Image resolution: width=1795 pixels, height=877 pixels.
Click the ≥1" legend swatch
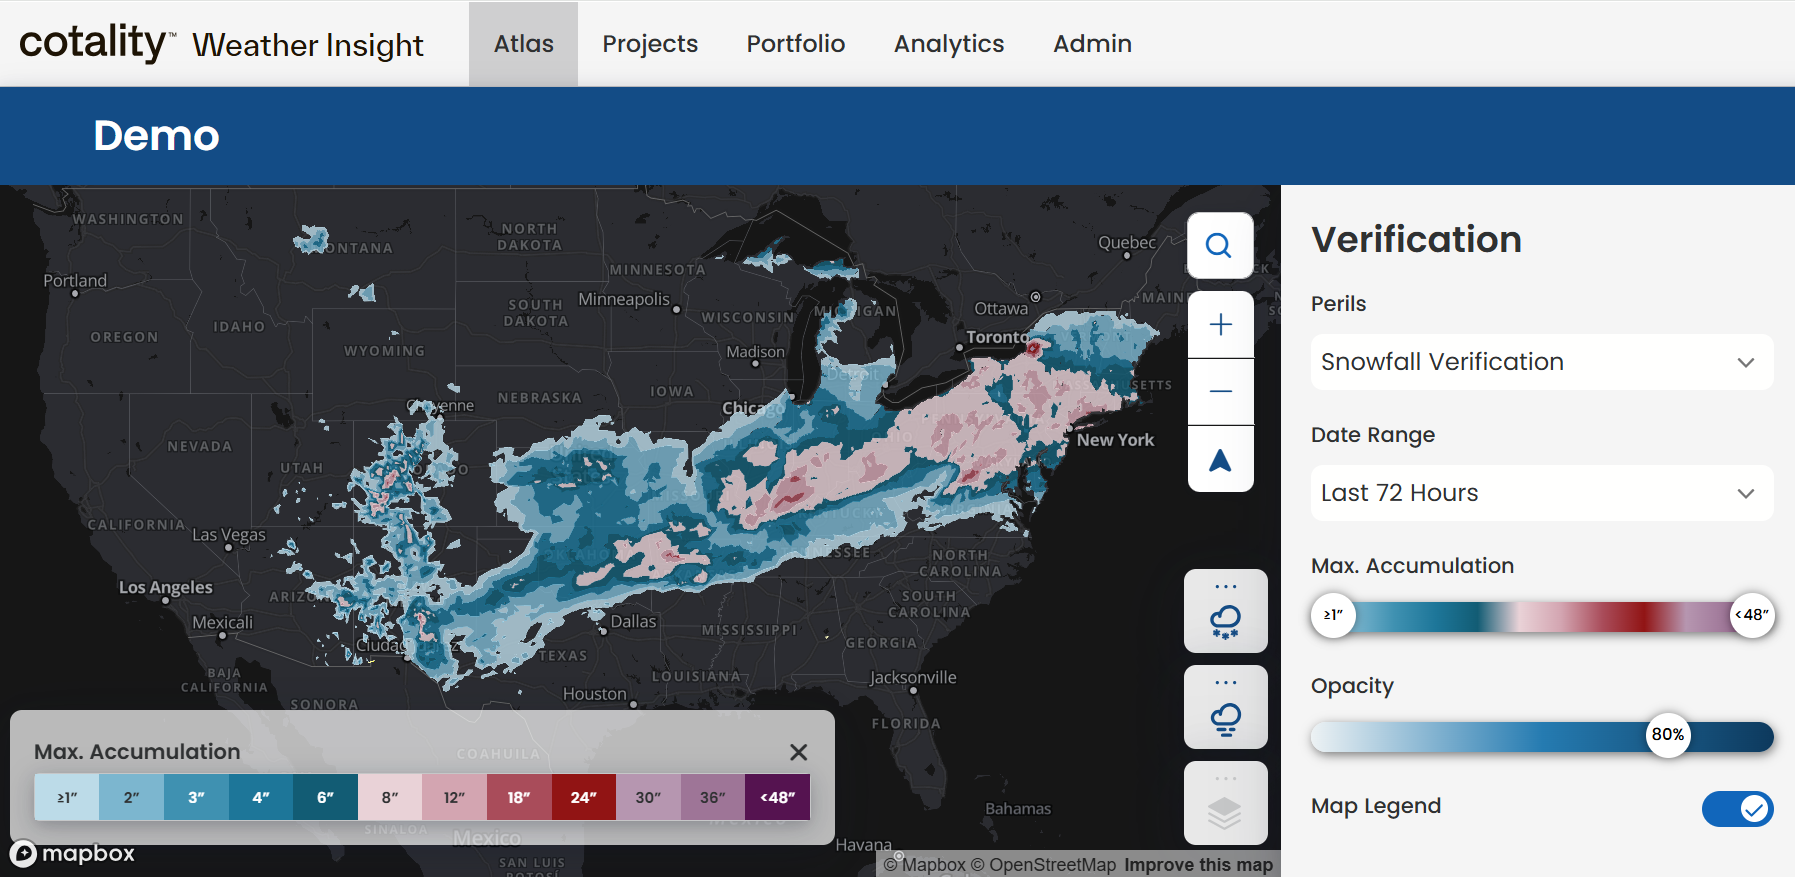(67, 797)
